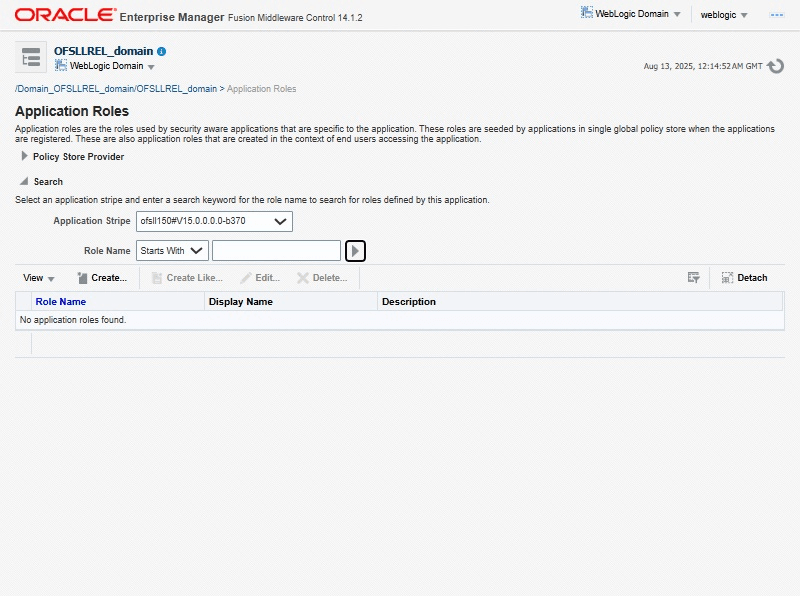Image resolution: width=800 pixels, height=596 pixels.
Task: Click the Delete... toolbar button
Action: (322, 278)
